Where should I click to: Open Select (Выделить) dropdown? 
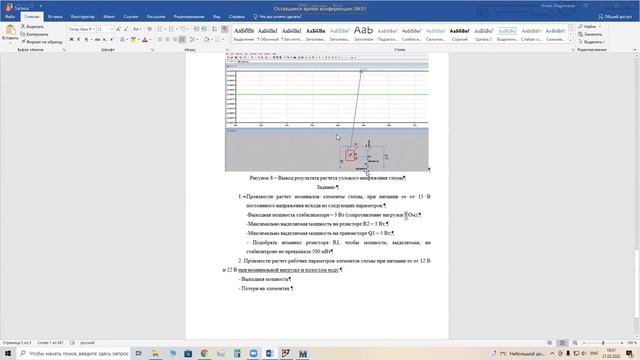point(591,42)
